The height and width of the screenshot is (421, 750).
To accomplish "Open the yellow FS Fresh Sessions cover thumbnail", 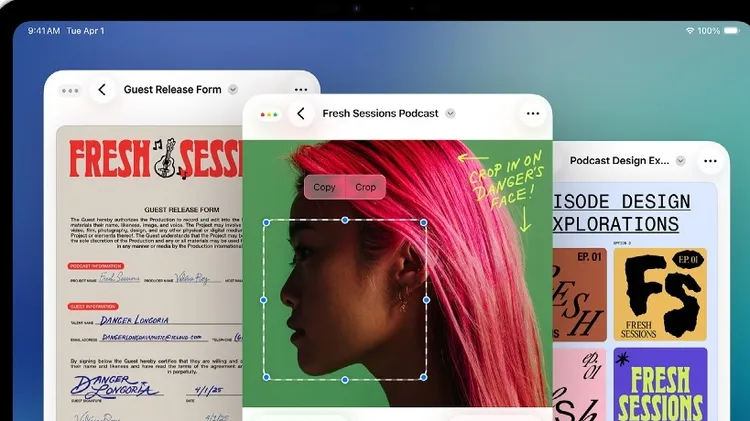I will tap(660, 294).
